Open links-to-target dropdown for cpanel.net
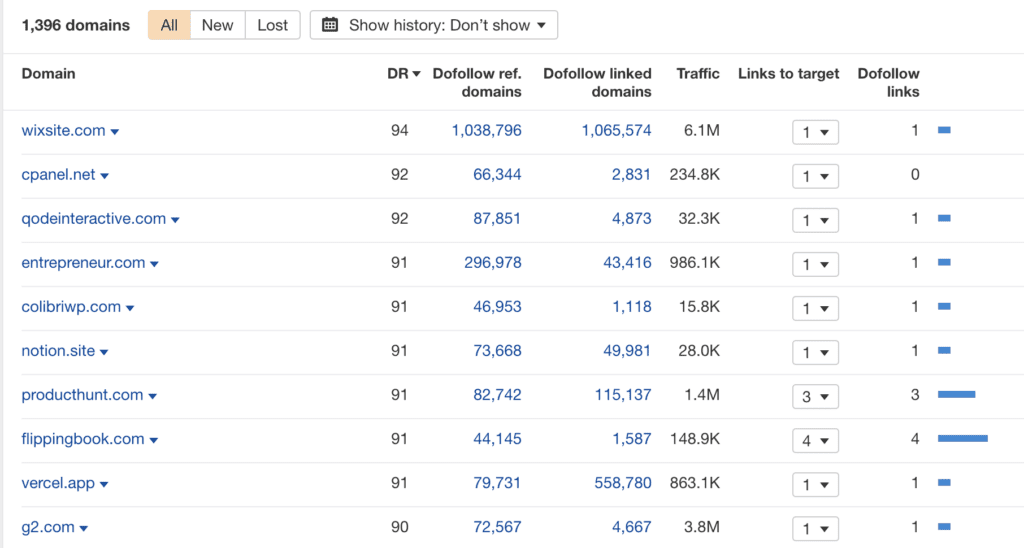1024x548 pixels. pos(815,176)
